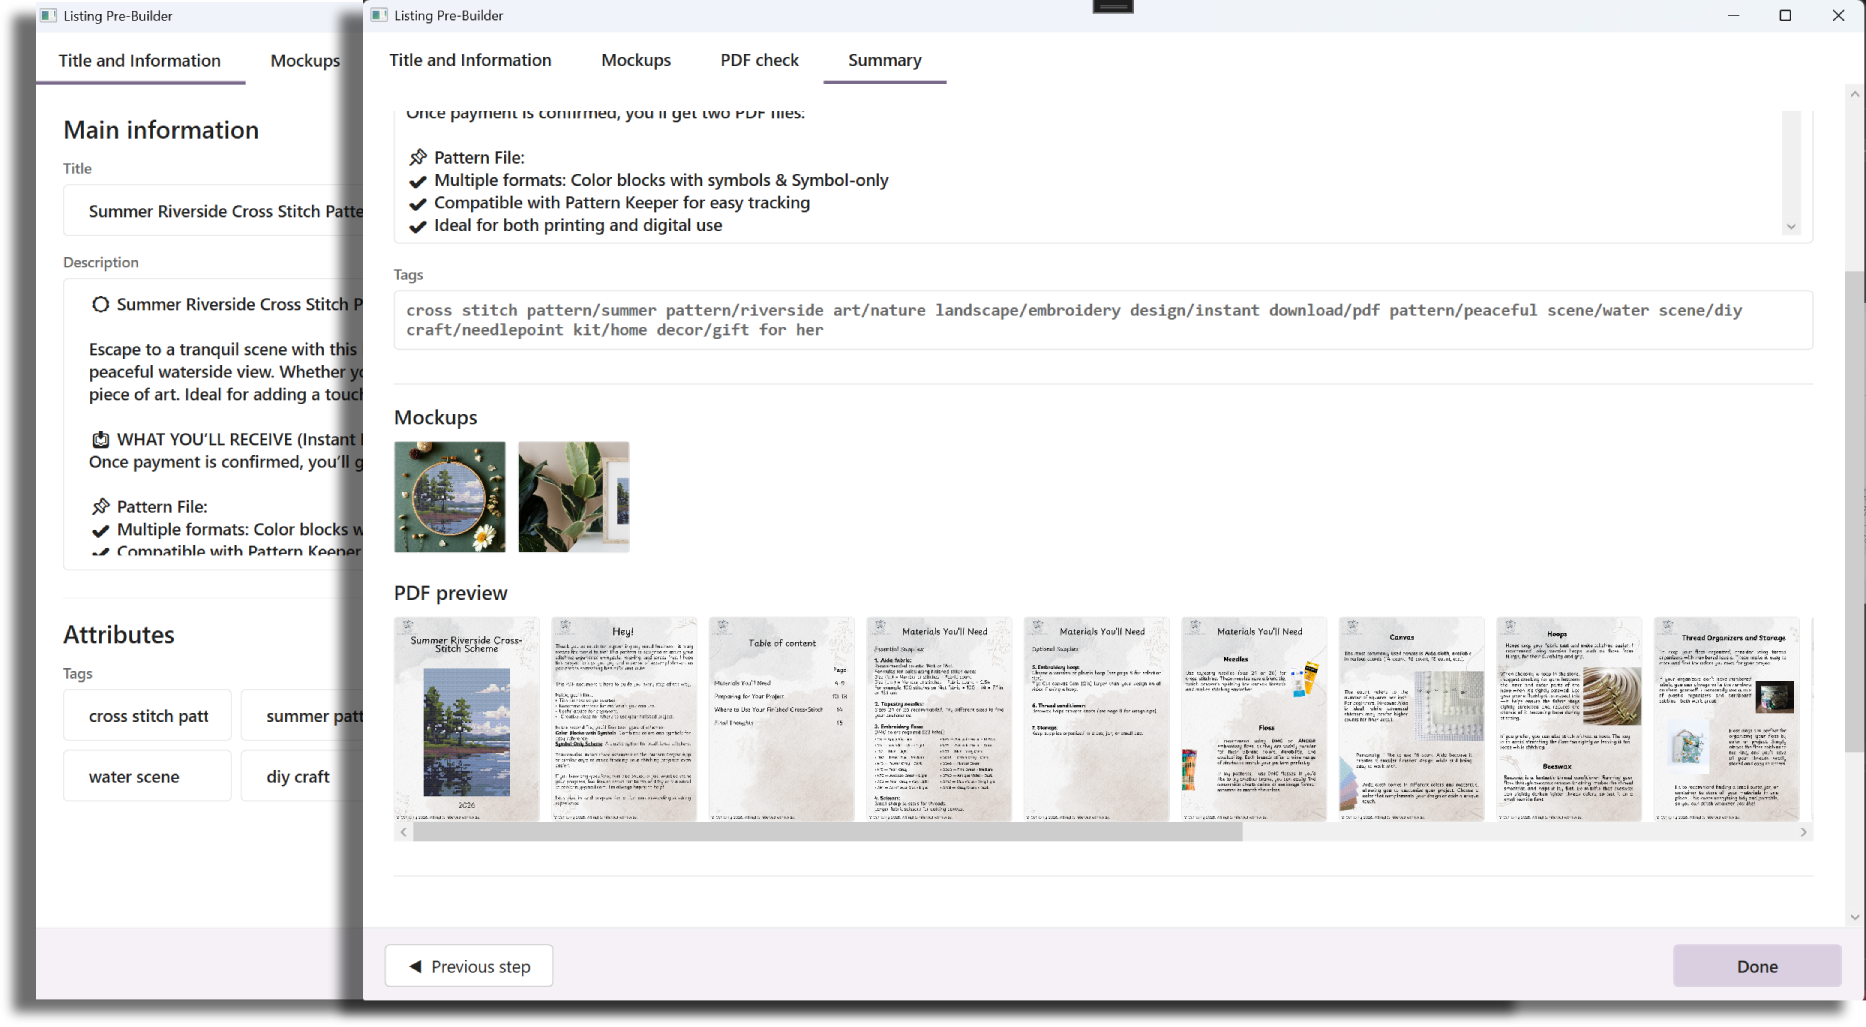The image size is (1866, 1027).
Task: Select Title and Information tab in back window
Action: (x=140, y=61)
